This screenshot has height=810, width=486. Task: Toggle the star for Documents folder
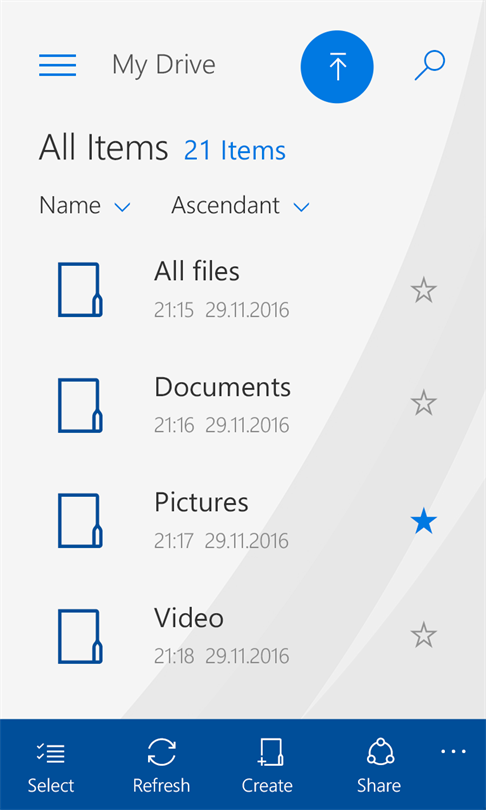424,403
